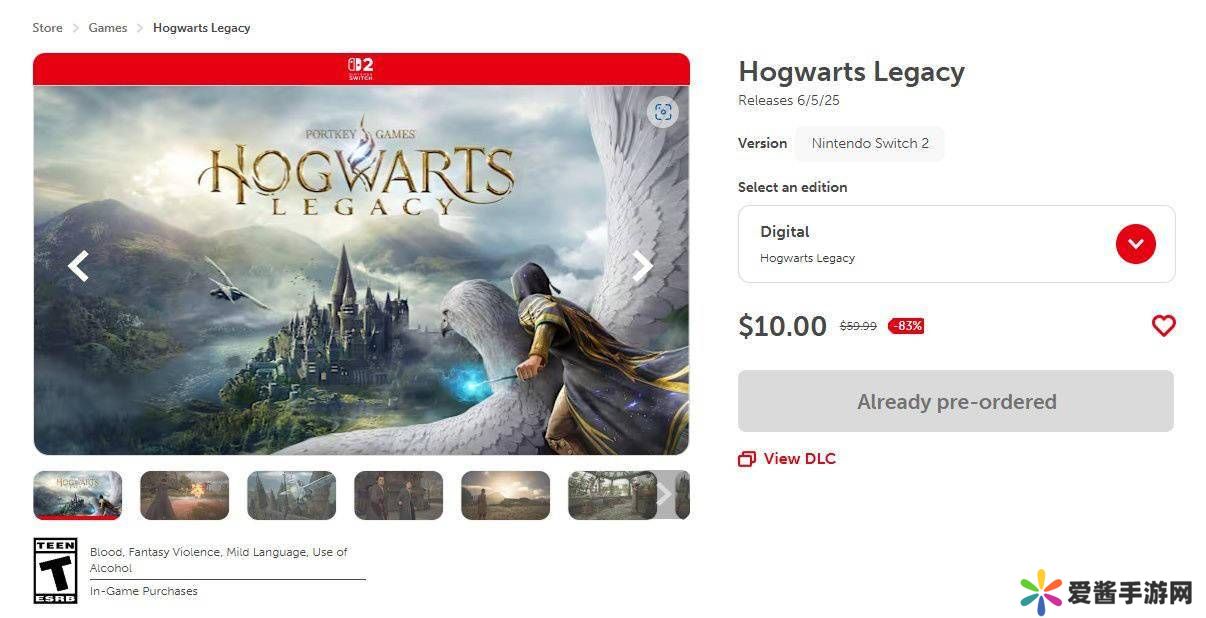
Task: Select the second screenshot thumbnail
Action: pos(184,495)
